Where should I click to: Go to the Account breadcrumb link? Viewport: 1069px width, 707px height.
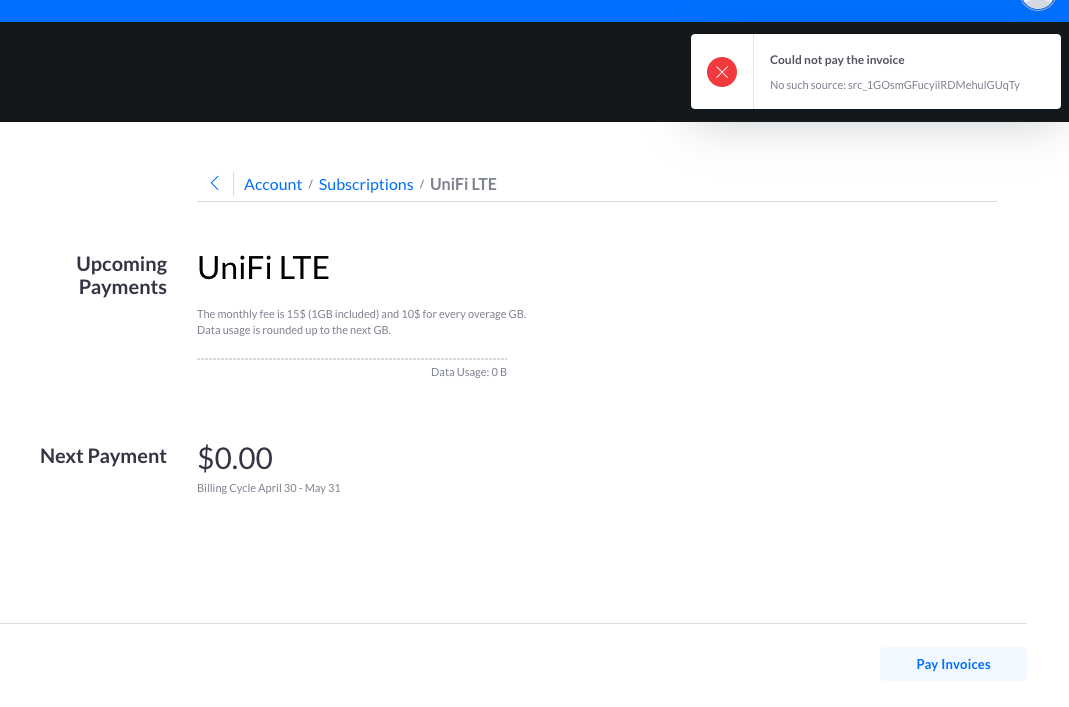tap(273, 184)
